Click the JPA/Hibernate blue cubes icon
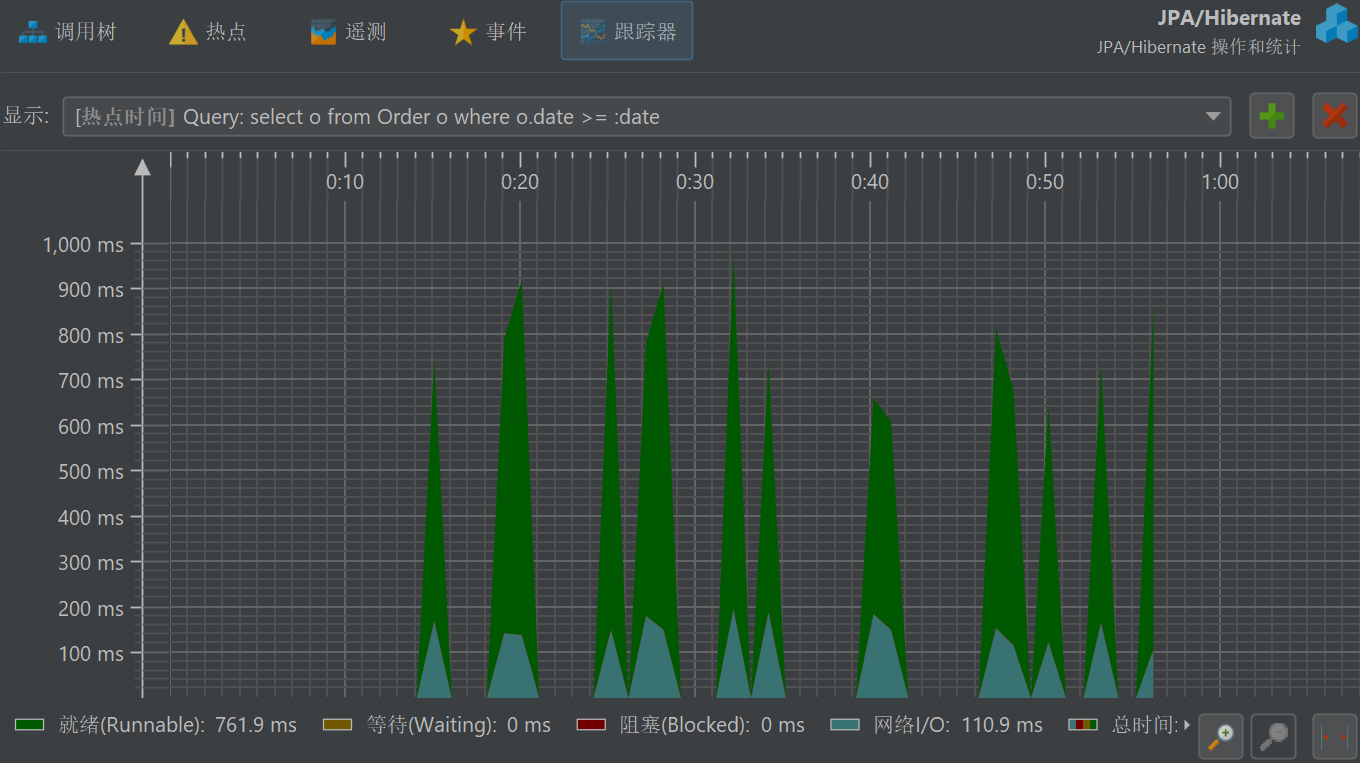The height and width of the screenshot is (763, 1360). pyautogui.click(x=1335, y=24)
